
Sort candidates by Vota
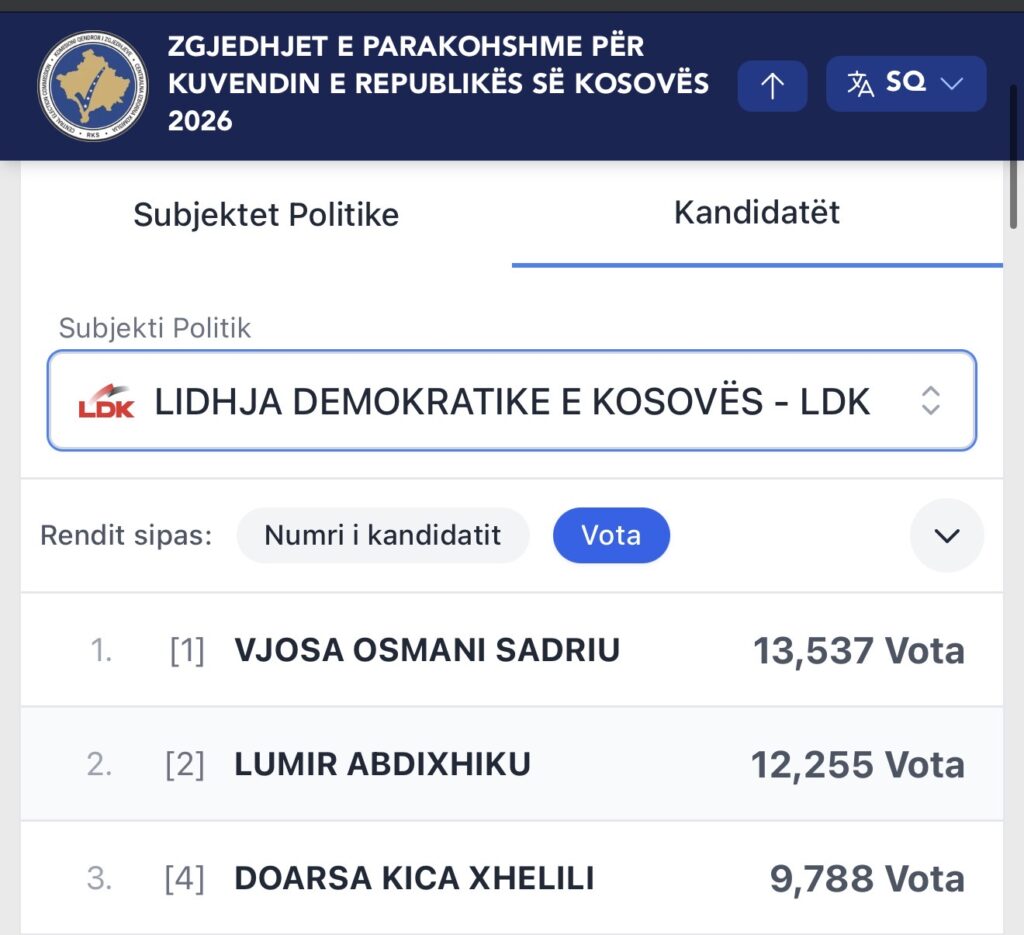tap(611, 535)
